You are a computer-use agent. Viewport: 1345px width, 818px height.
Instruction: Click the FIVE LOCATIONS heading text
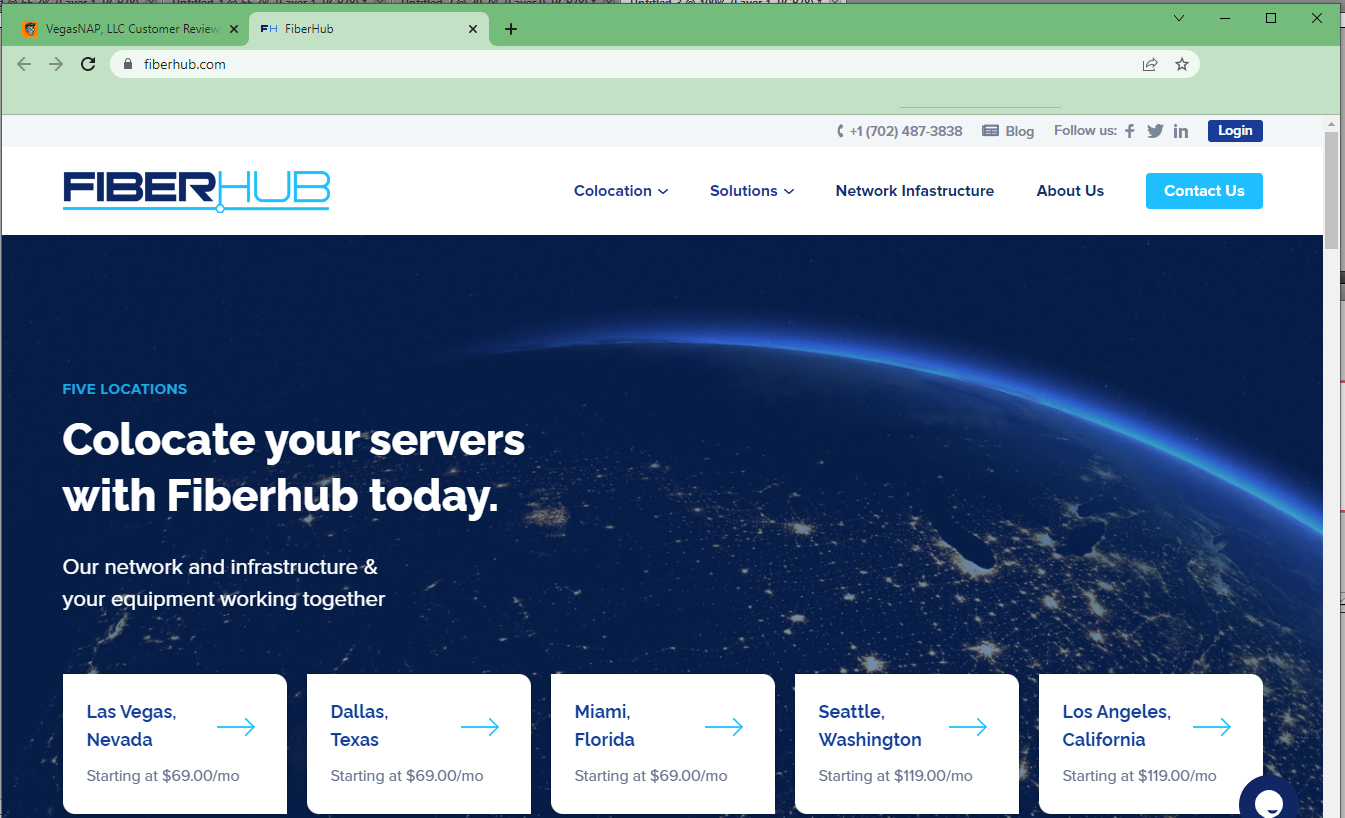[125, 389]
